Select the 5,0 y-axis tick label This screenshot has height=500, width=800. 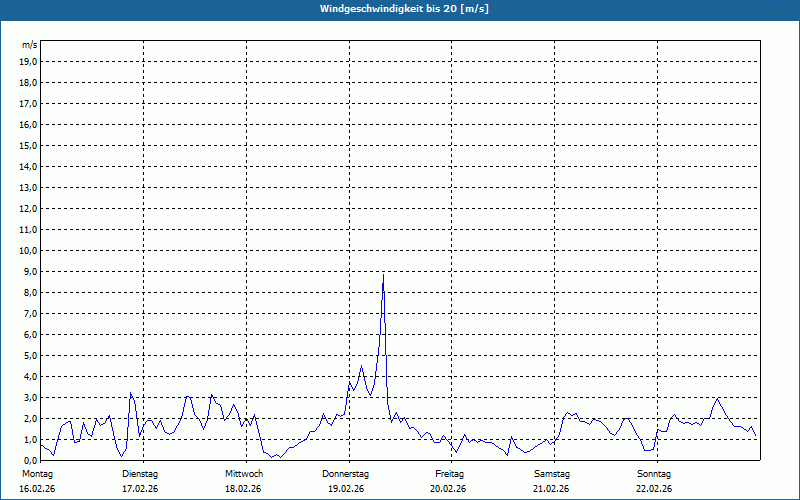pos(29,355)
